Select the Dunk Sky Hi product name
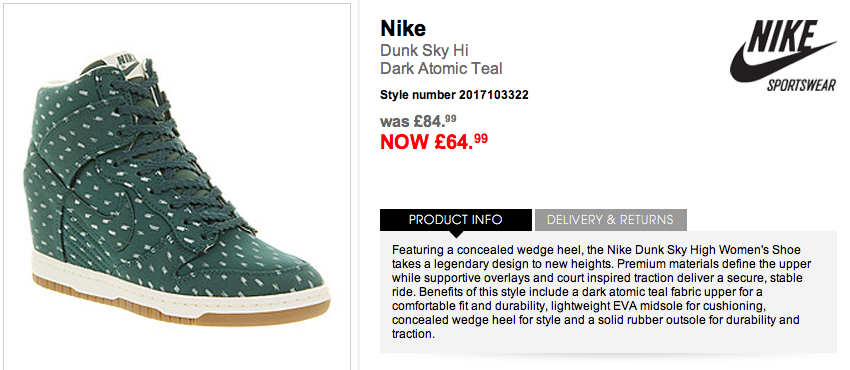The width and height of the screenshot is (850, 370). point(424,50)
